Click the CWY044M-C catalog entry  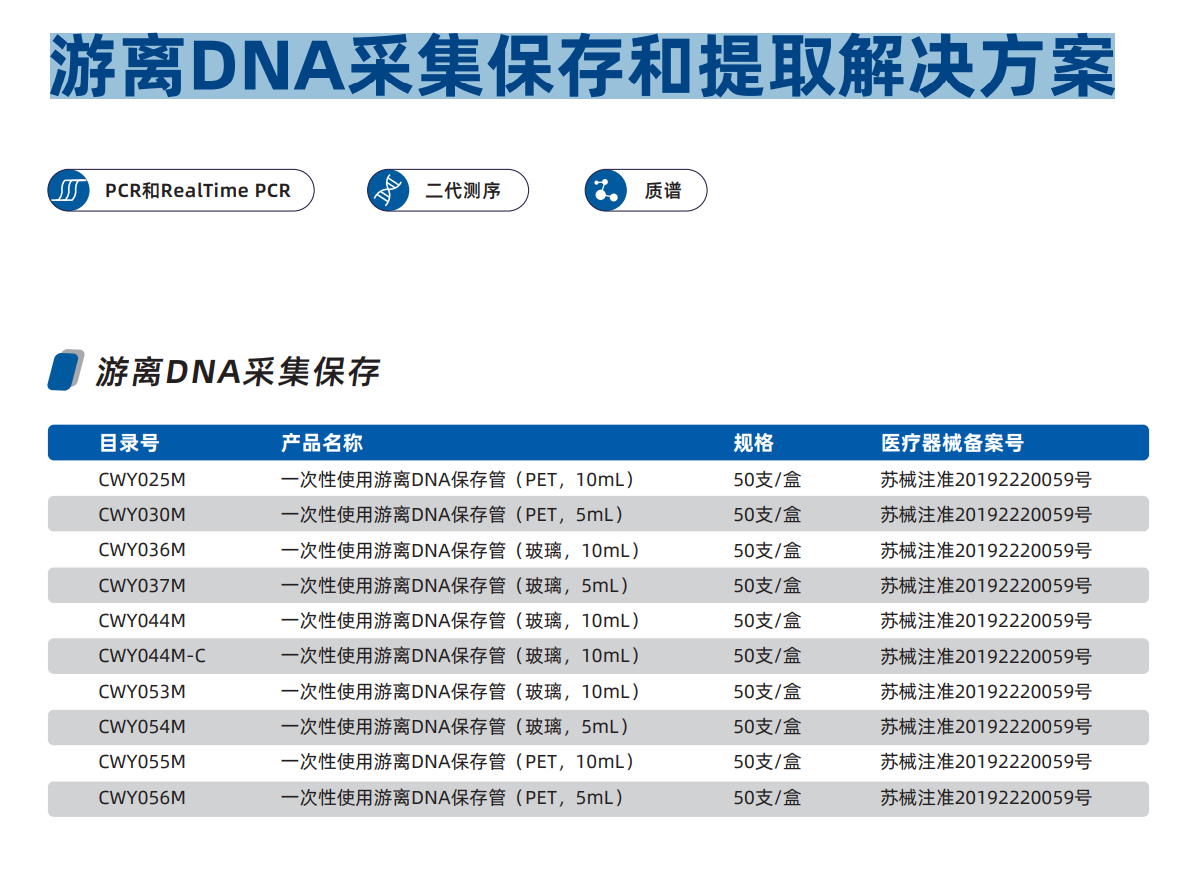152,656
